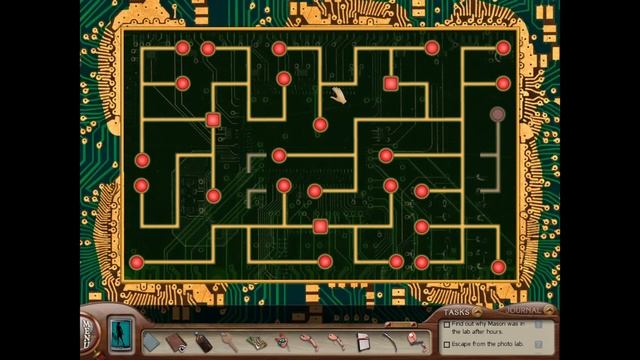
Task: Choose the folded green paper inventory item
Action: click(257, 342)
